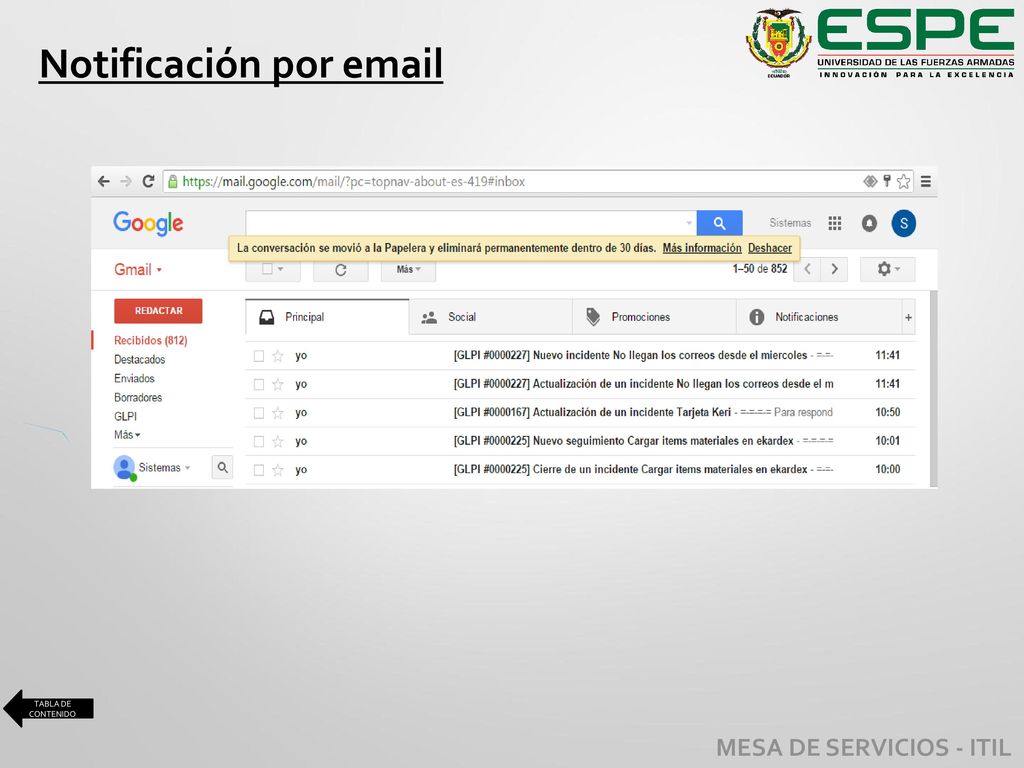Go to the next page of messages

point(834,269)
